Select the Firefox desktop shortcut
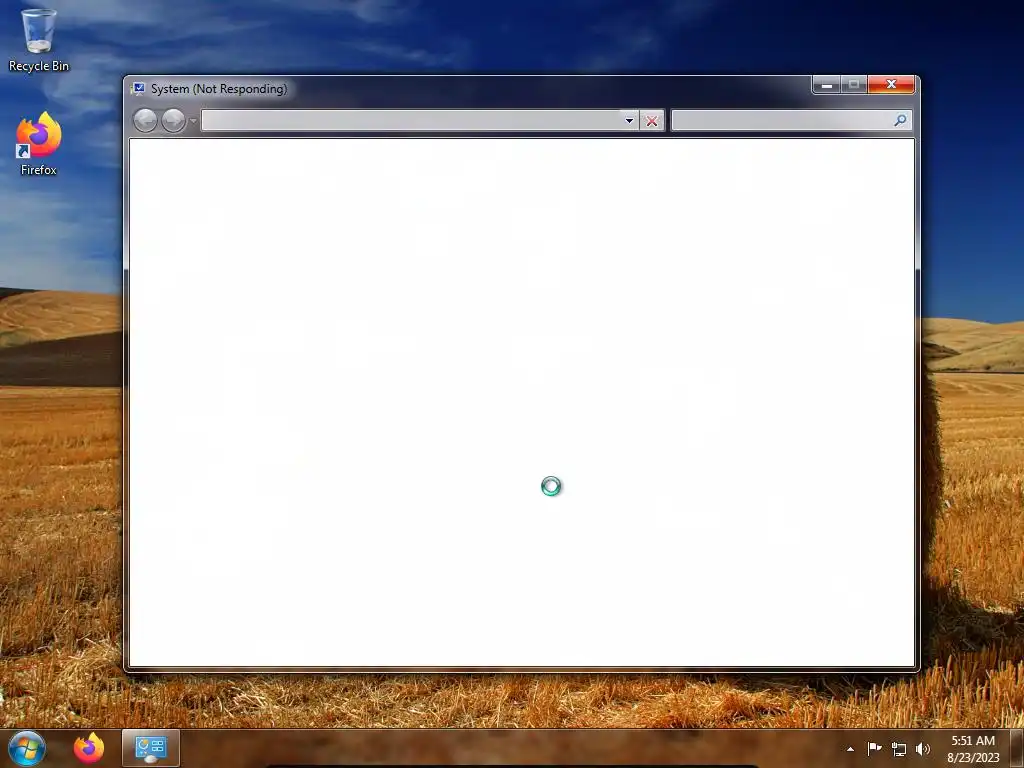Viewport: 1024px width, 768px height. [x=39, y=144]
